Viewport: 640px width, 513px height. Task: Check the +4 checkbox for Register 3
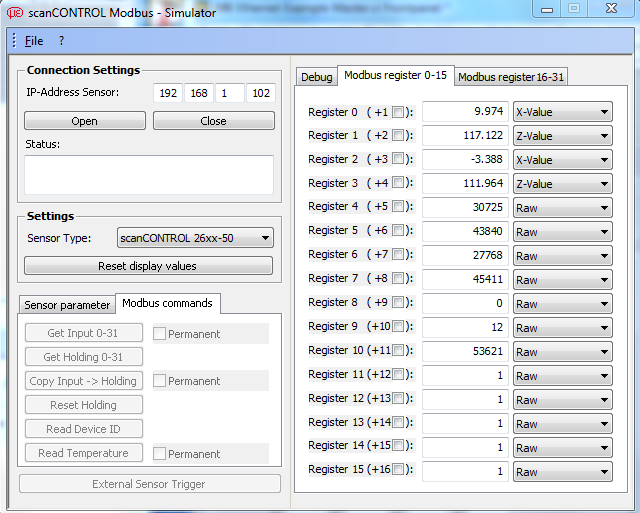coord(398,182)
